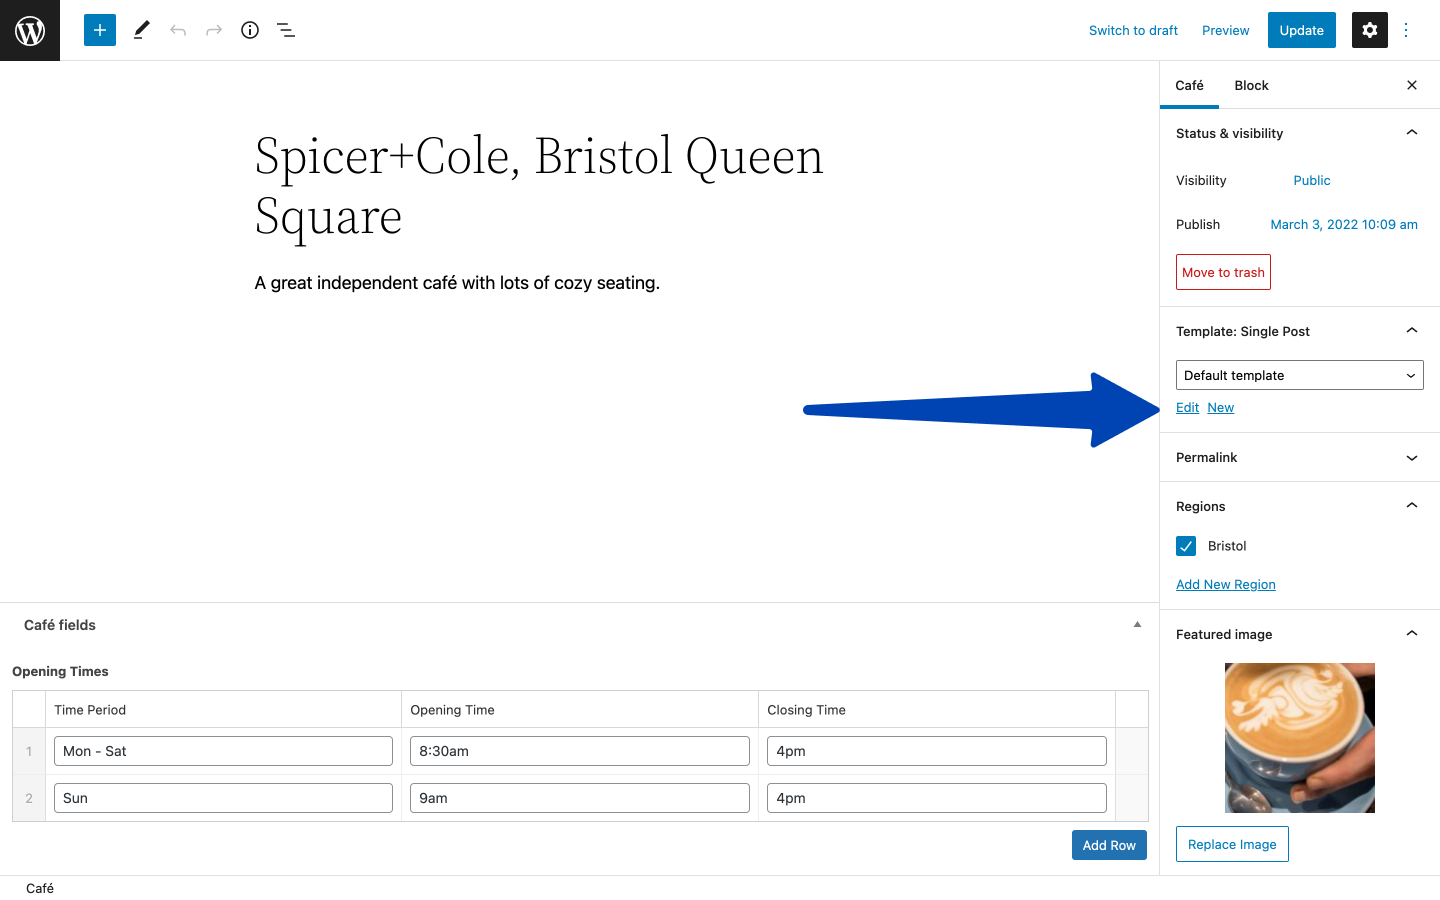
Task: Select row 1 handle in Opening Times
Action: (x=29, y=751)
